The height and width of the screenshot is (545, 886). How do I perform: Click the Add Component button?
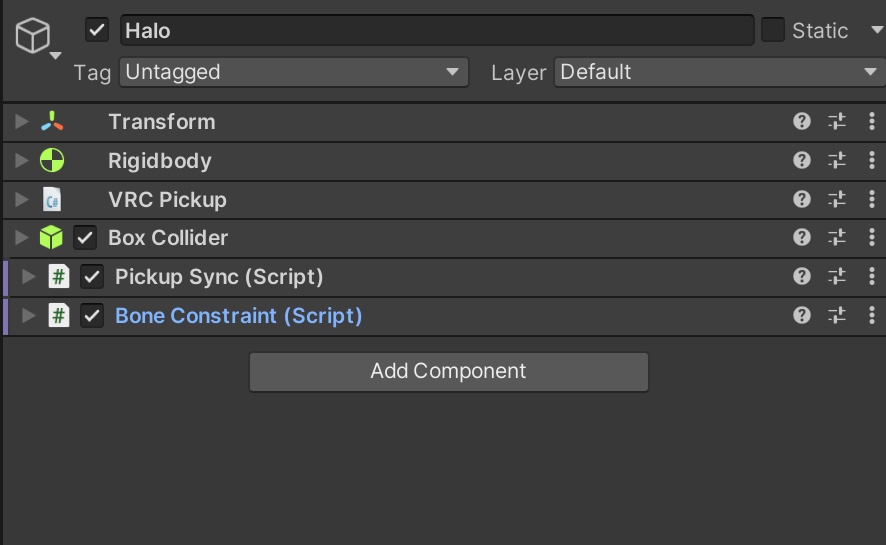[x=448, y=371]
